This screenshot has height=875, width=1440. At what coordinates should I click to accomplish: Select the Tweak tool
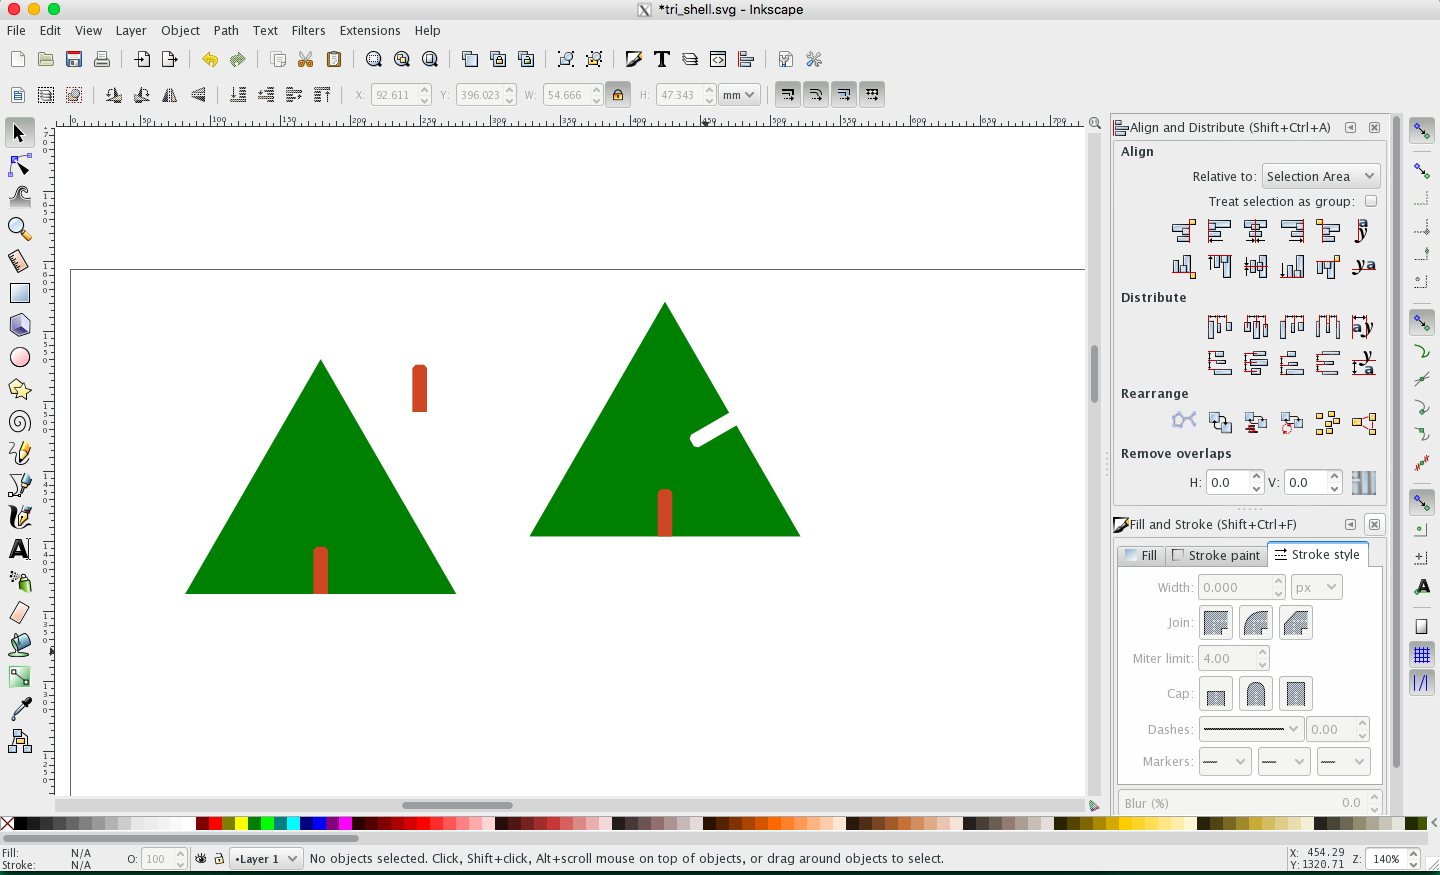19,197
